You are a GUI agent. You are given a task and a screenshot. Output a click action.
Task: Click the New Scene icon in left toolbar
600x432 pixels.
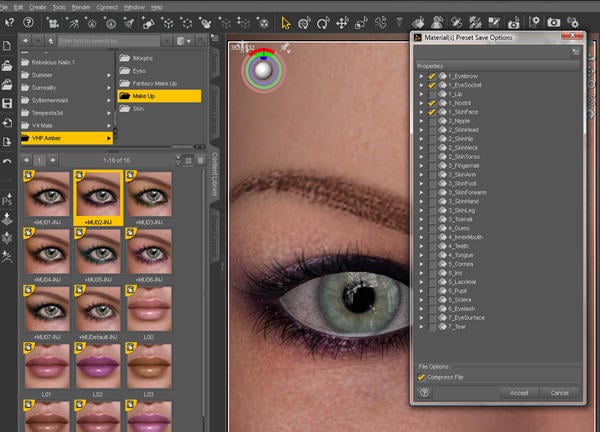8,44
